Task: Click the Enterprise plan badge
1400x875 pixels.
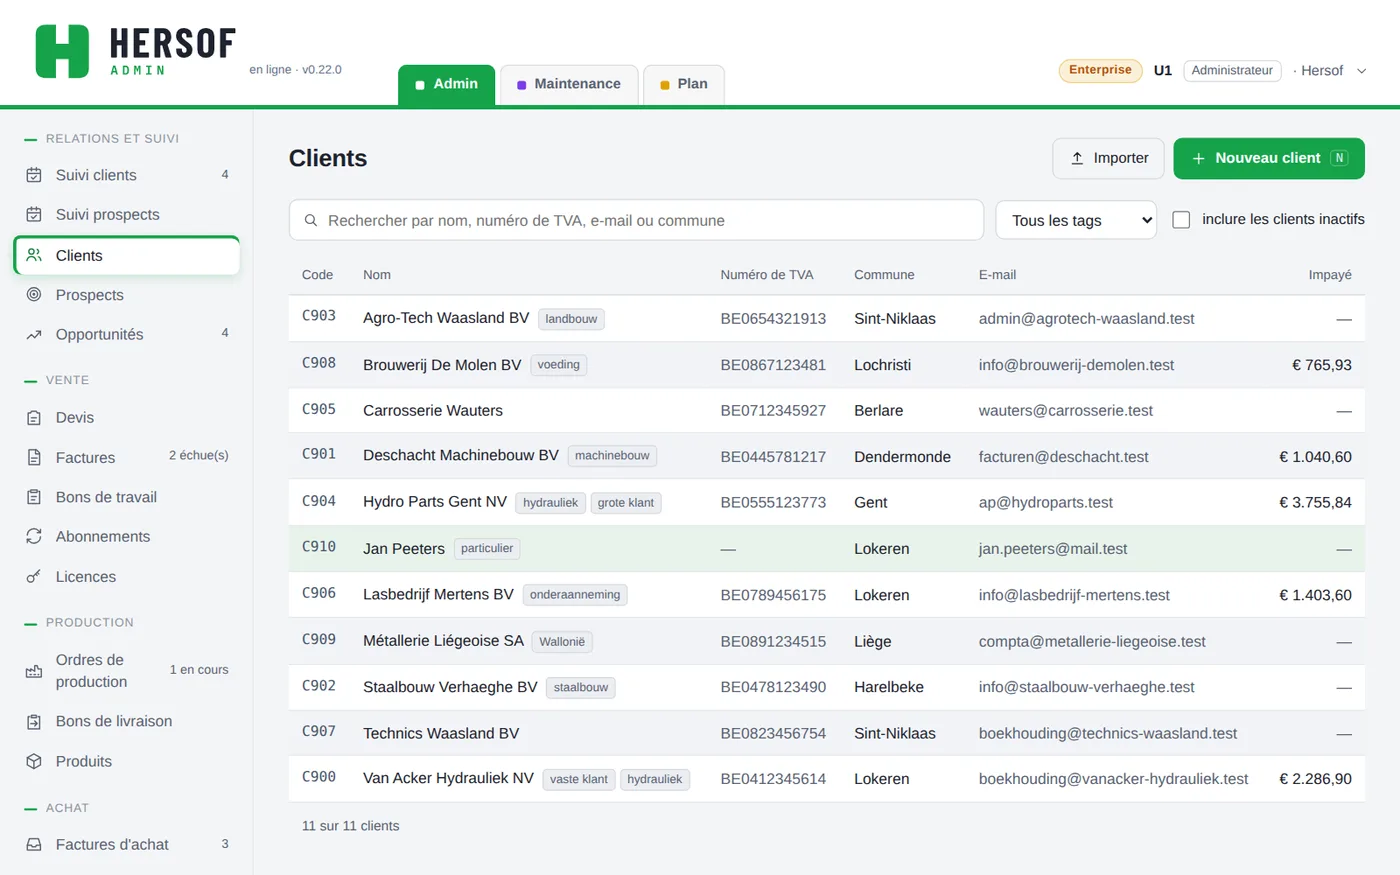Action: [1100, 70]
